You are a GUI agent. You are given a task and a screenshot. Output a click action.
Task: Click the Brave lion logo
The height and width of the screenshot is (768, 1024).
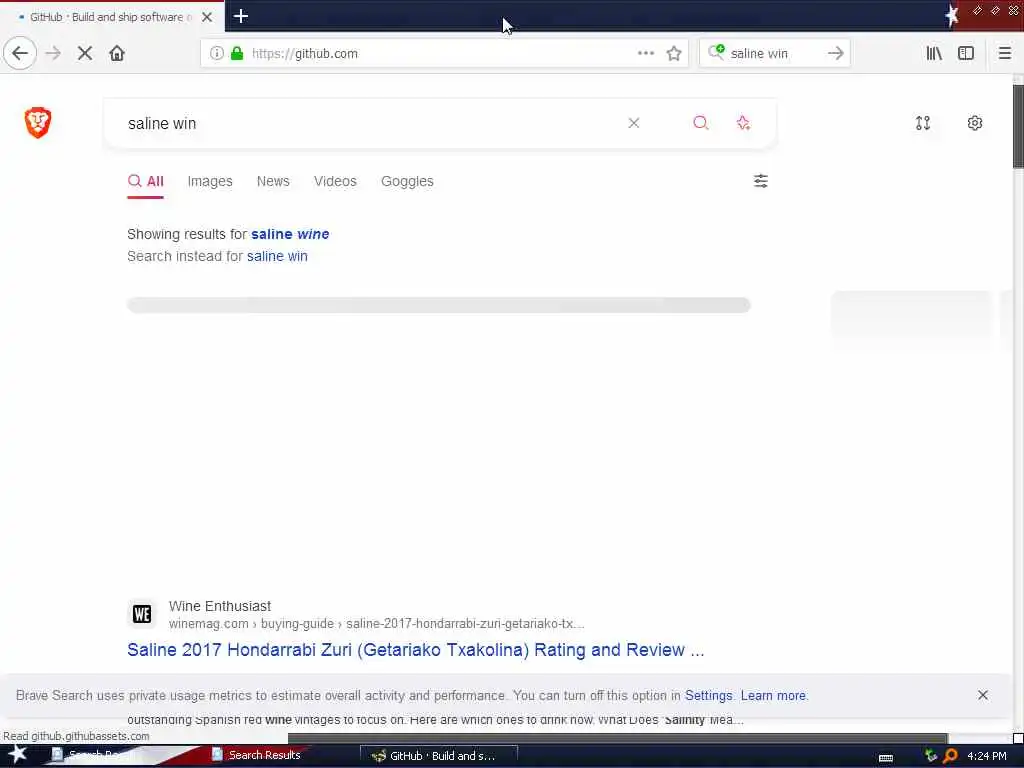coord(38,123)
